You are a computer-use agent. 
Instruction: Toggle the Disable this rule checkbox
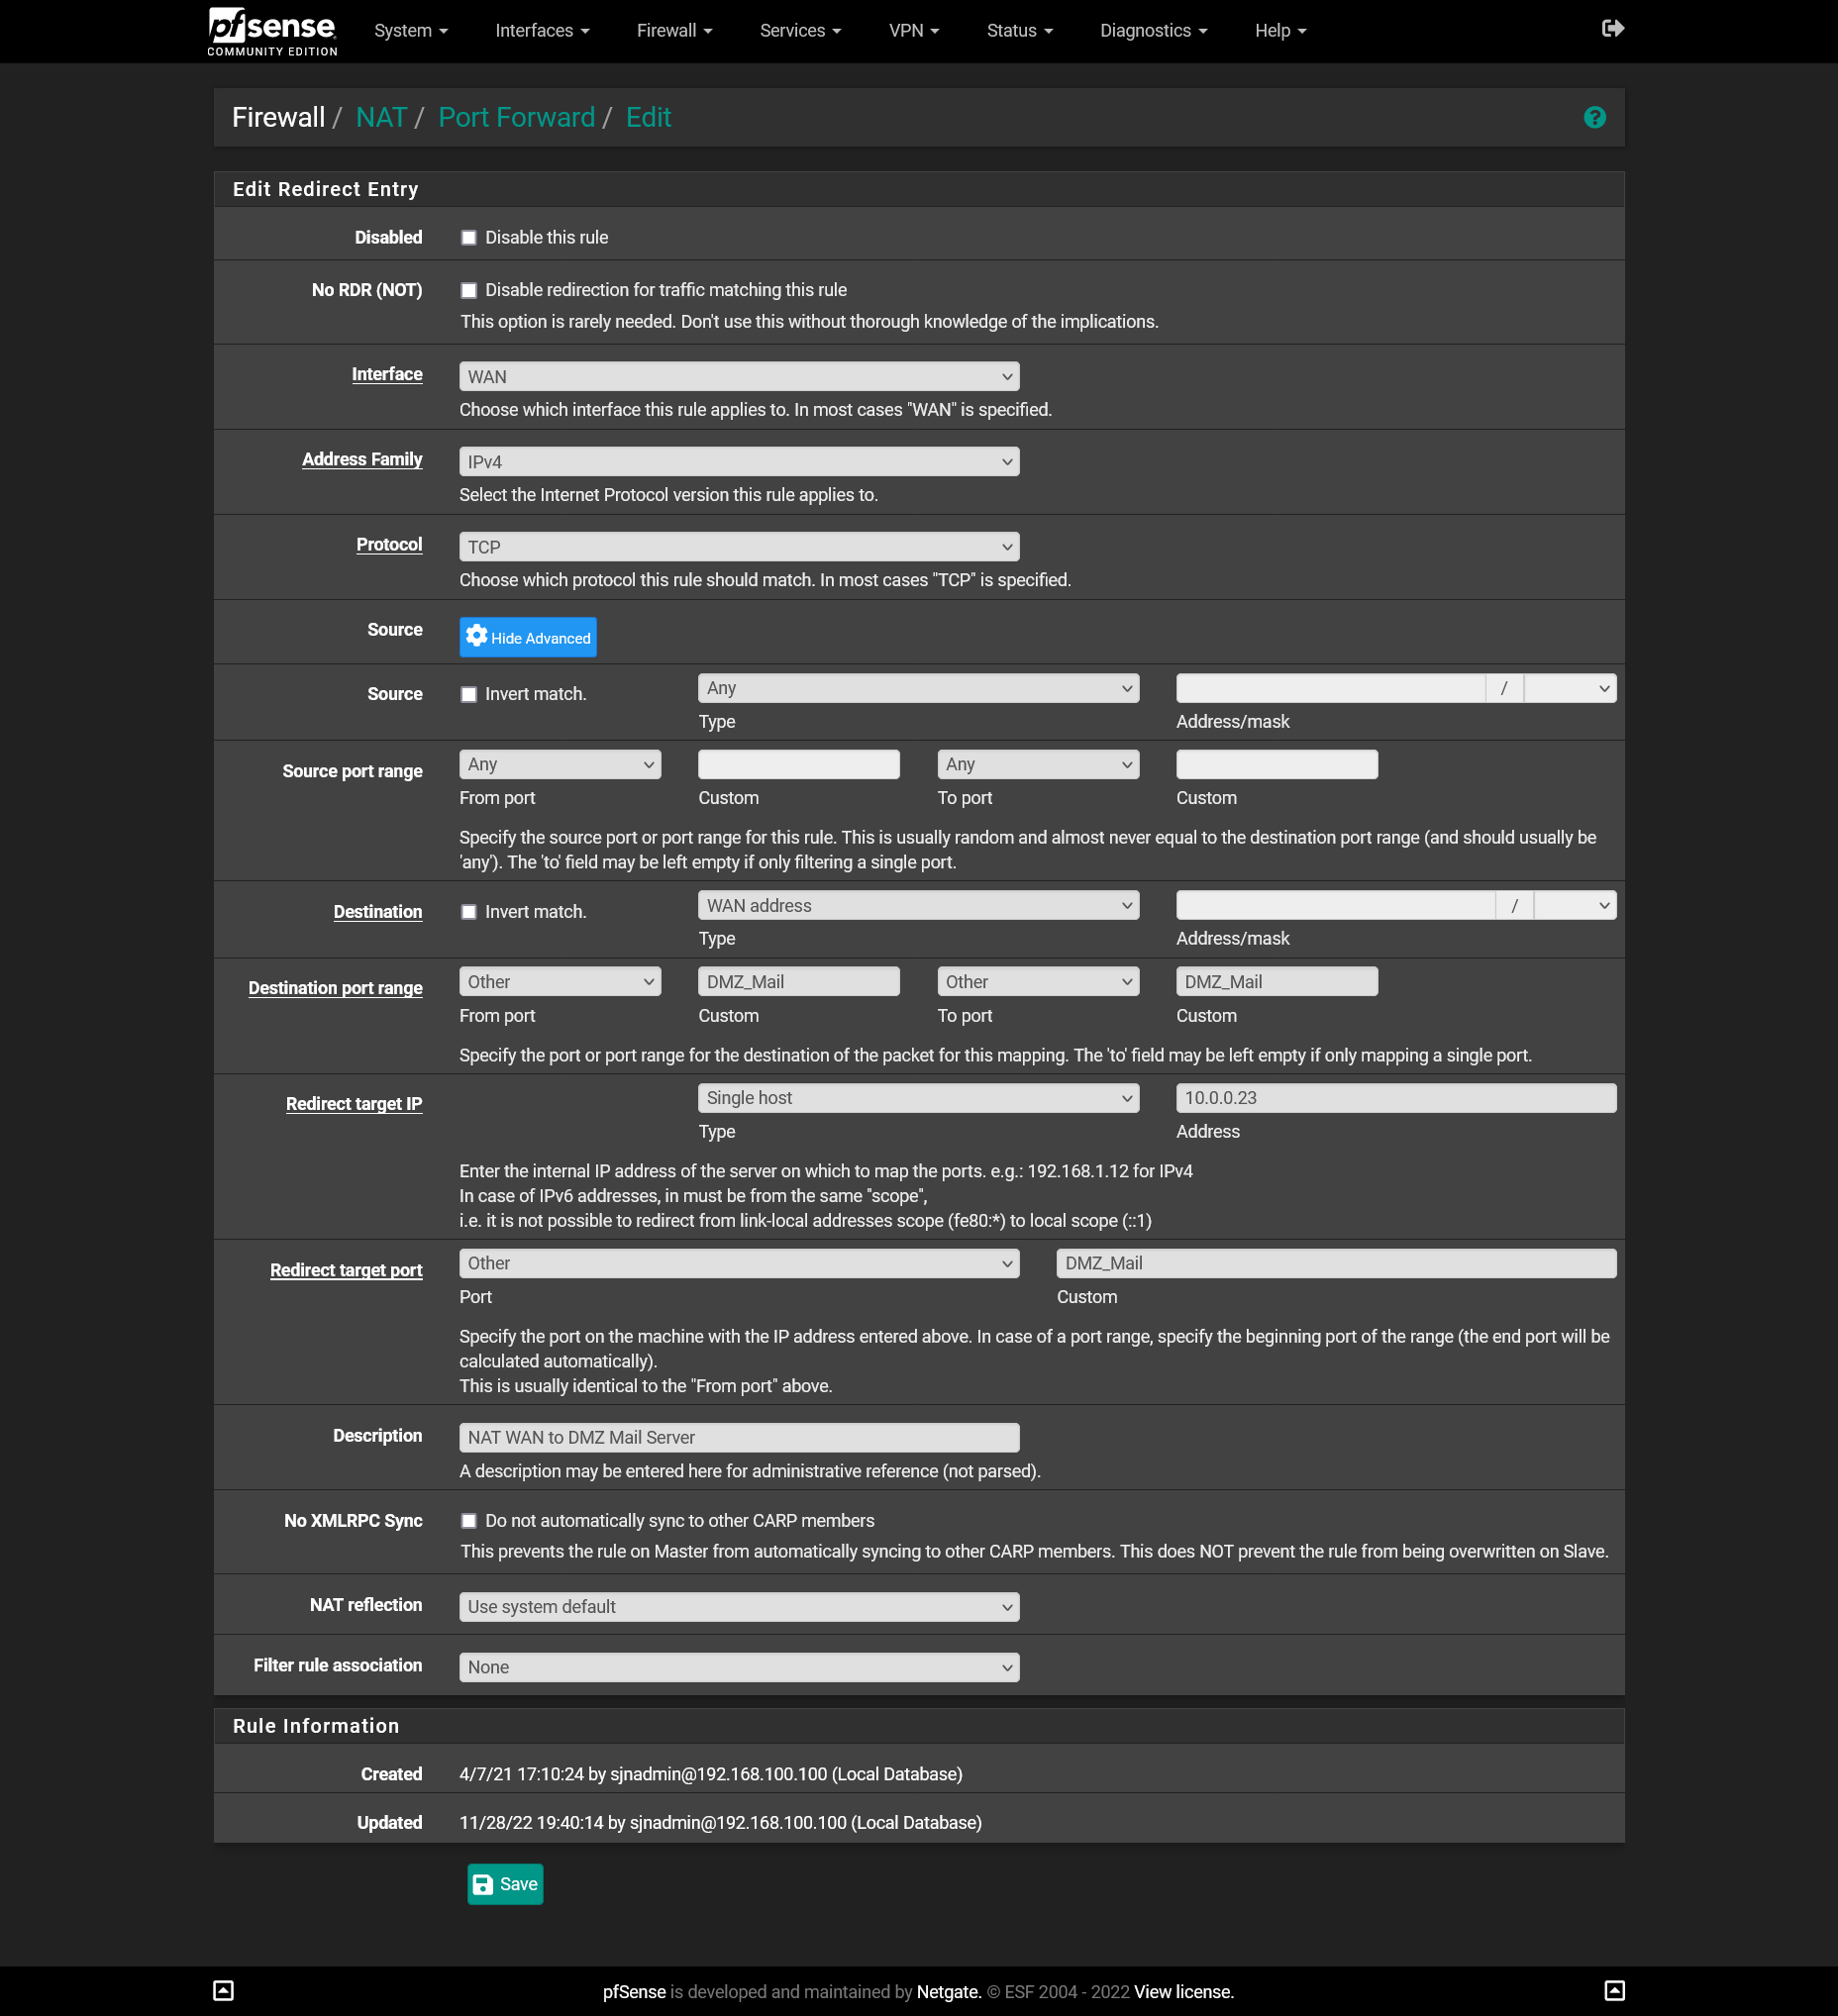pos(468,238)
